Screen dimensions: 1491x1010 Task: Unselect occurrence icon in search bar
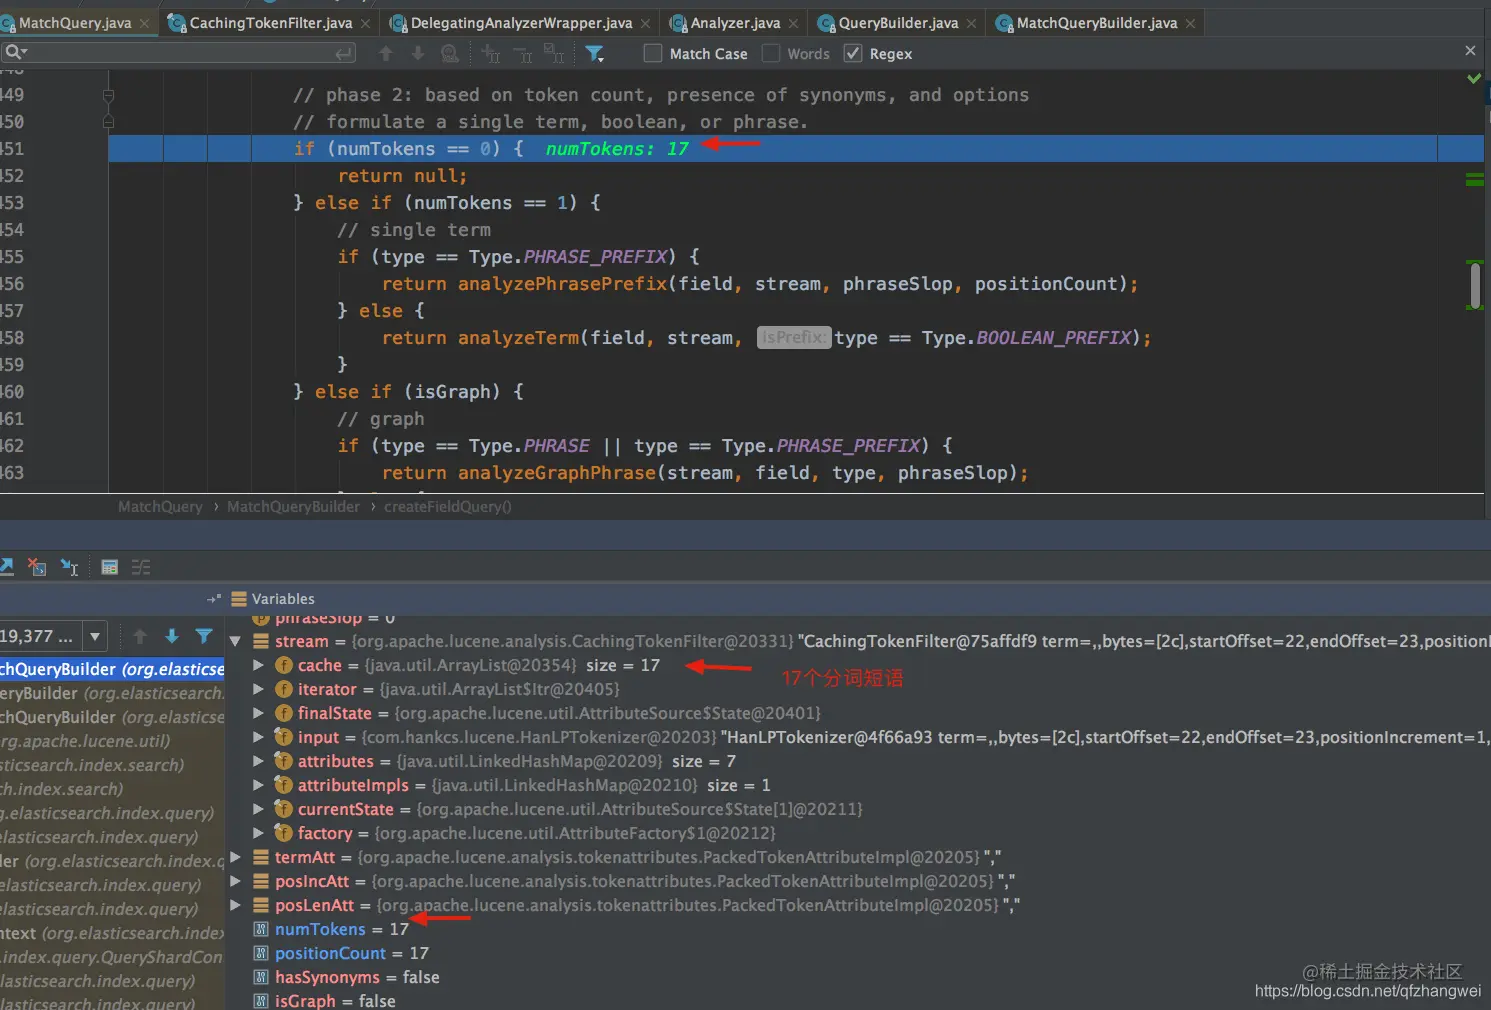(x=523, y=54)
